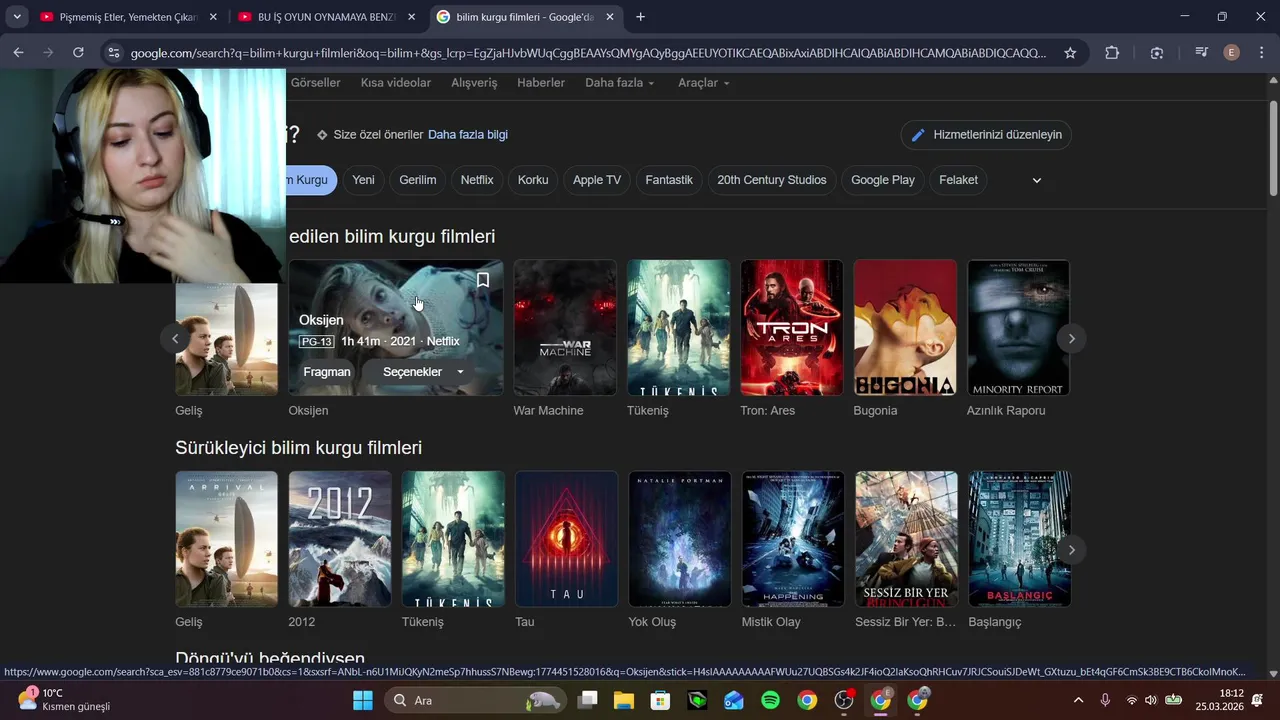Expand more filter chips with down chevron
Screen dimensions: 1280x720
tap(1037, 180)
